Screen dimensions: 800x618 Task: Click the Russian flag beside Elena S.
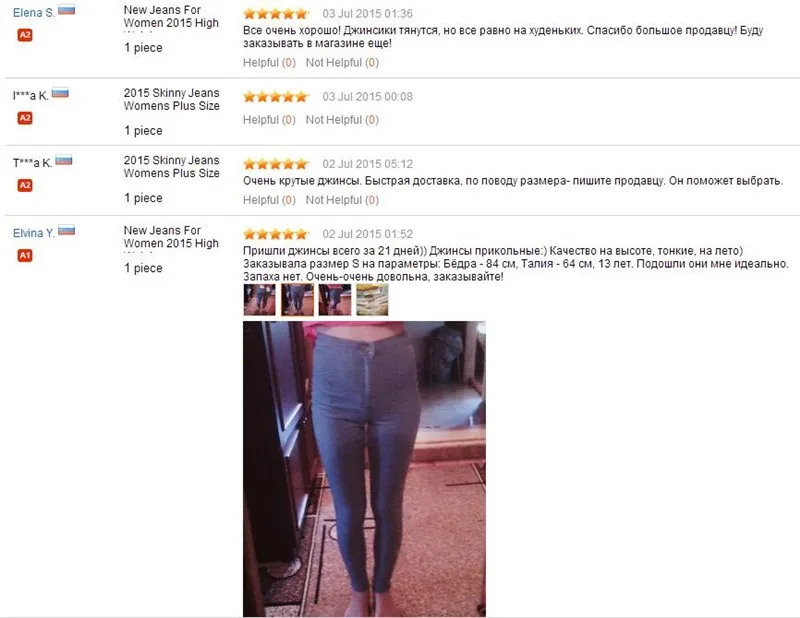pyautogui.click(x=66, y=10)
